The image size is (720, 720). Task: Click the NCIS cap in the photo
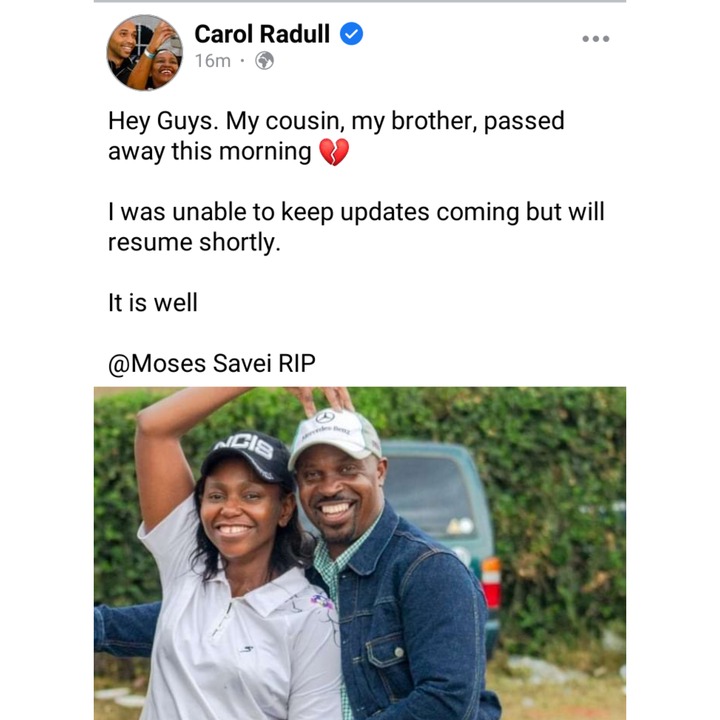[246, 456]
